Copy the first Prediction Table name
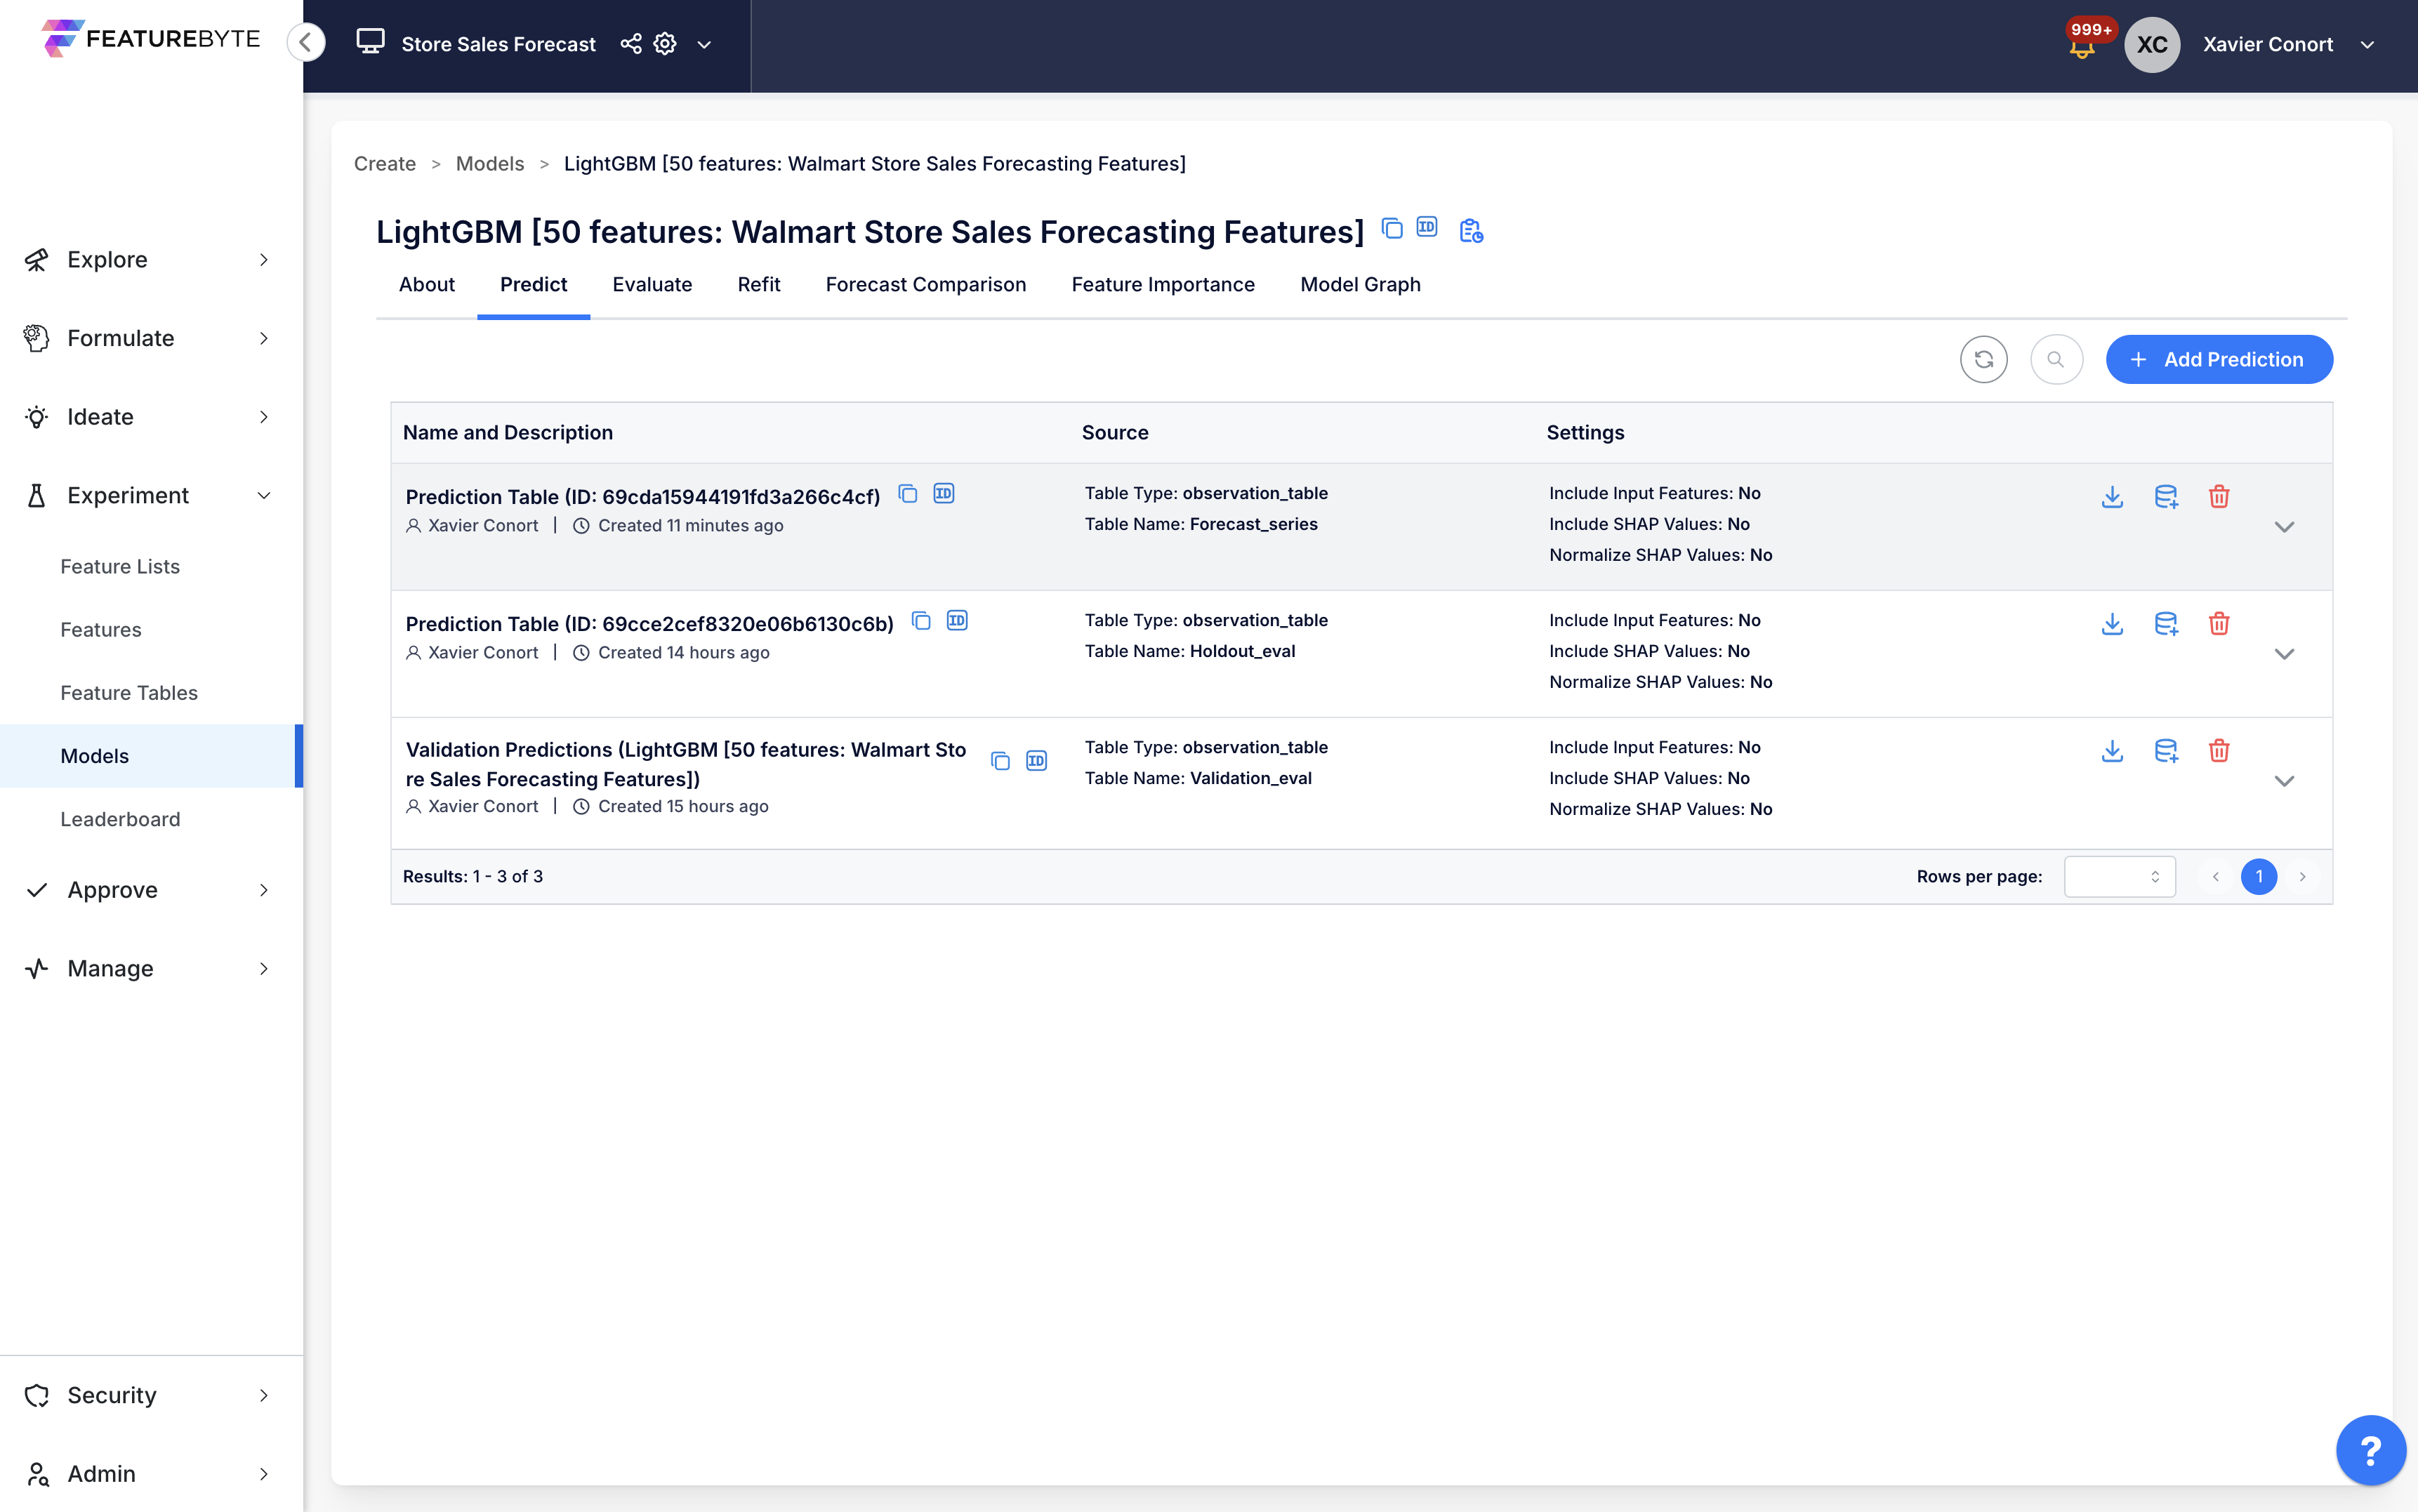The image size is (2418, 1512). click(908, 494)
